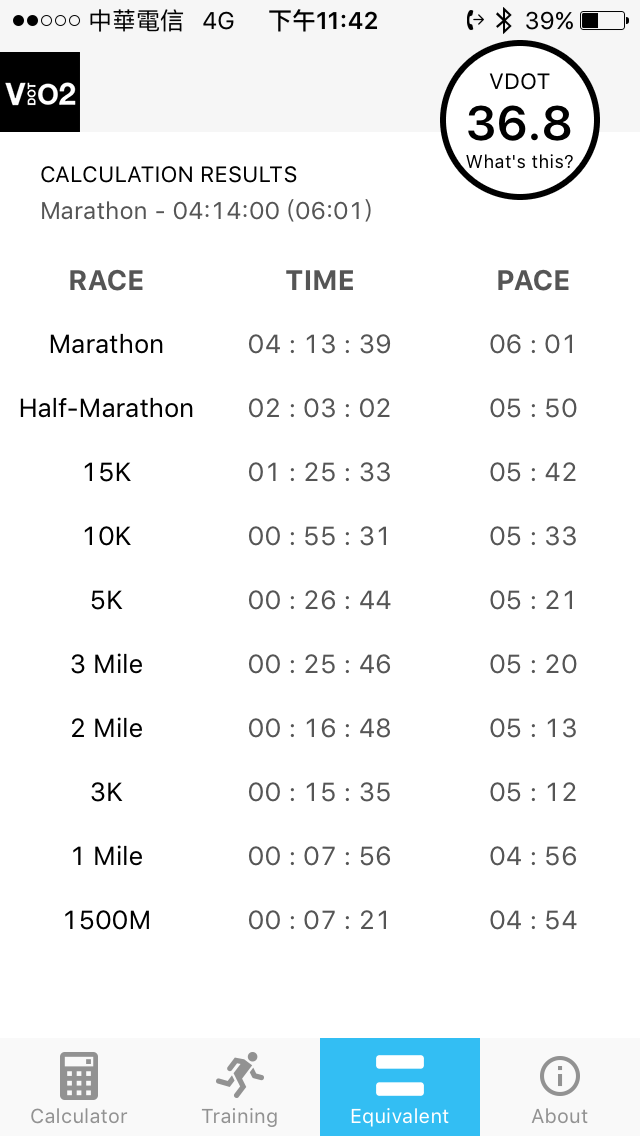Tap the 5K pace 05:21
Screen dimensions: 640x1136
[533, 600]
